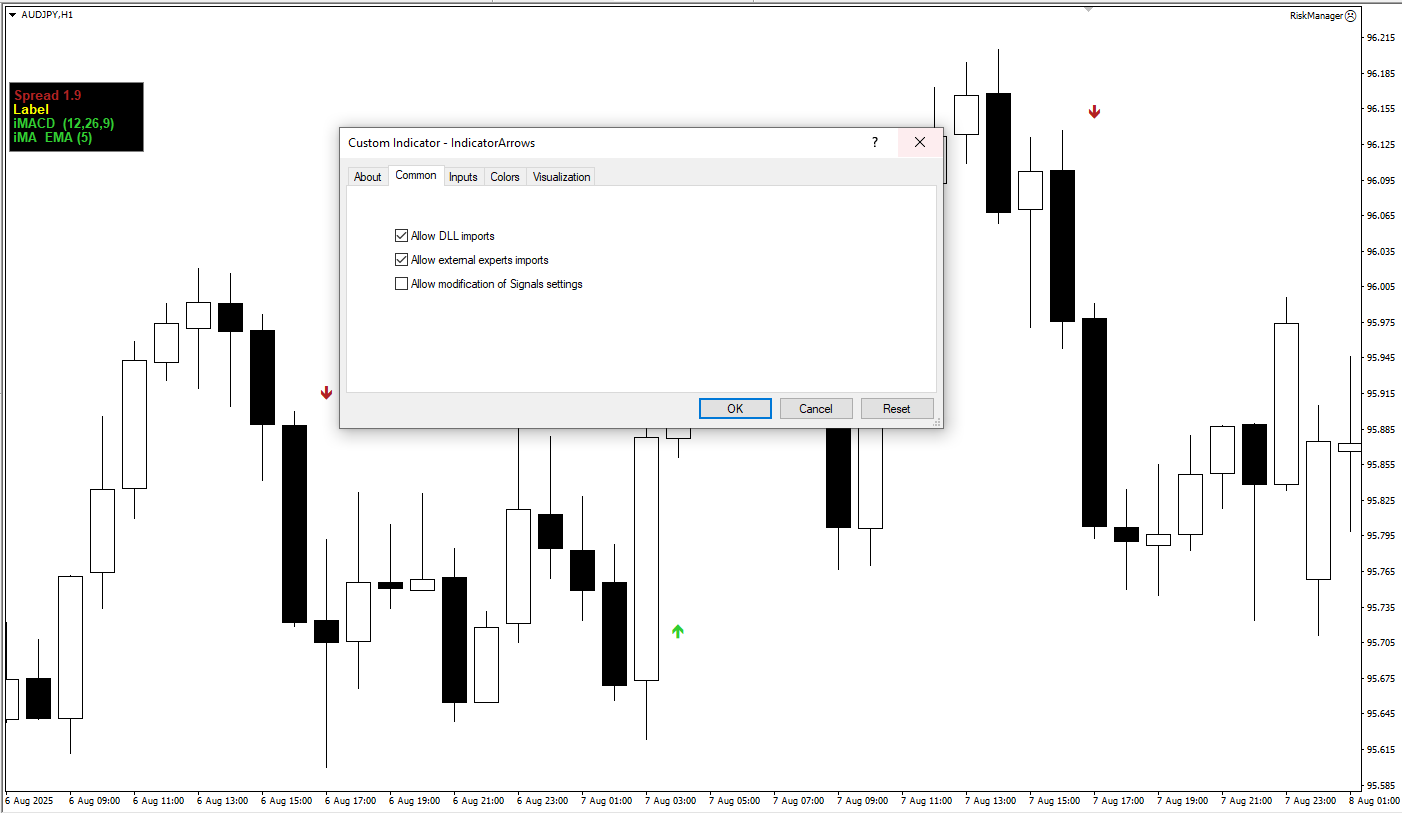Click the iMA EMA (5) indicator label
The width and height of the screenshot is (1402, 813).
click(x=51, y=138)
